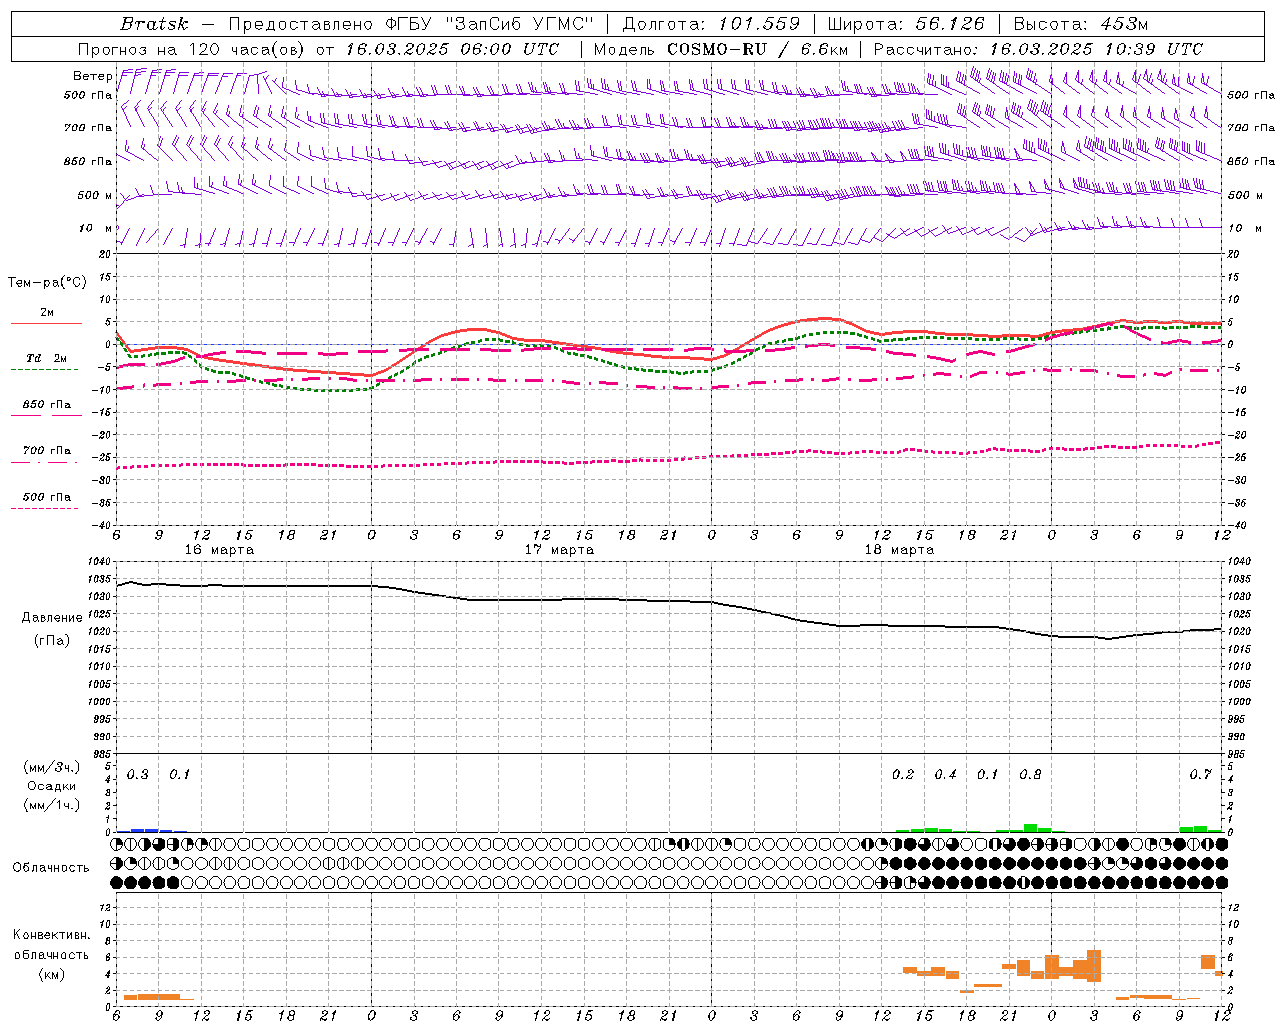The image size is (1280, 1024).
Task: Click the "Рассчитано: 16.03.2025 10:39 UTC" timestamp
Action: click(x=1038, y=49)
